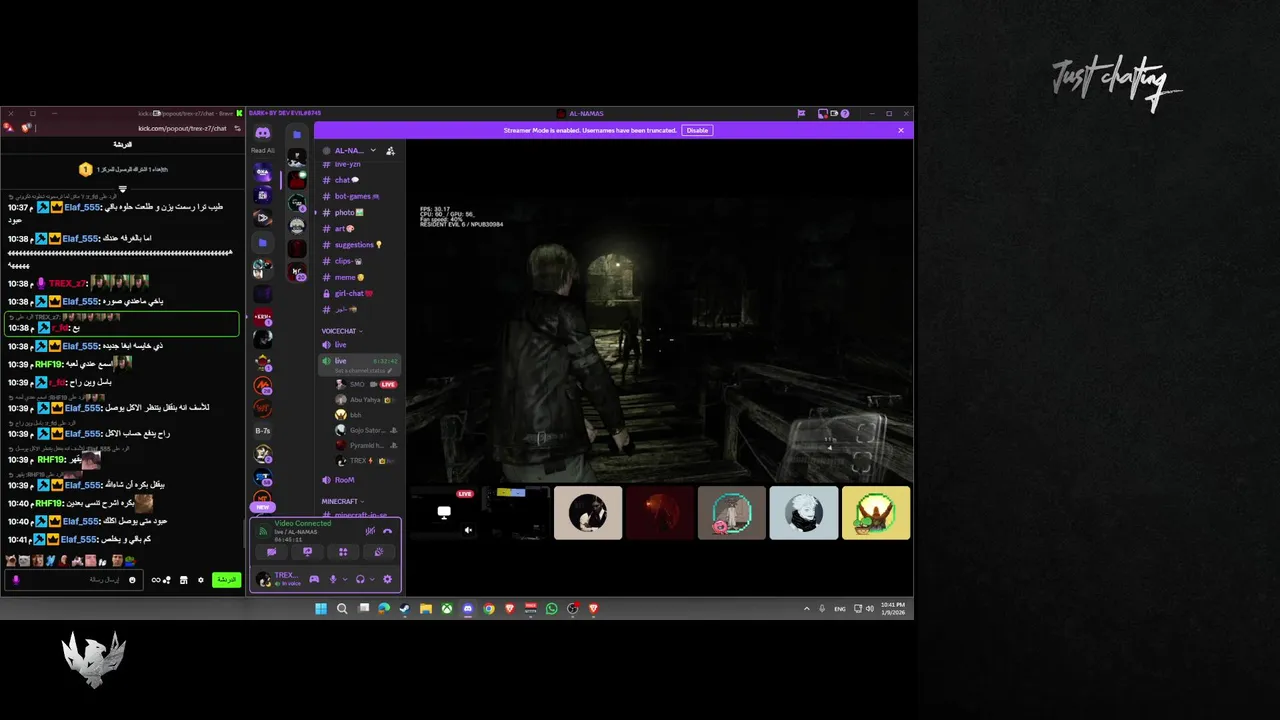
Task: Mute the live stream thumbnail audio
Action: click(x=468, y=530)
